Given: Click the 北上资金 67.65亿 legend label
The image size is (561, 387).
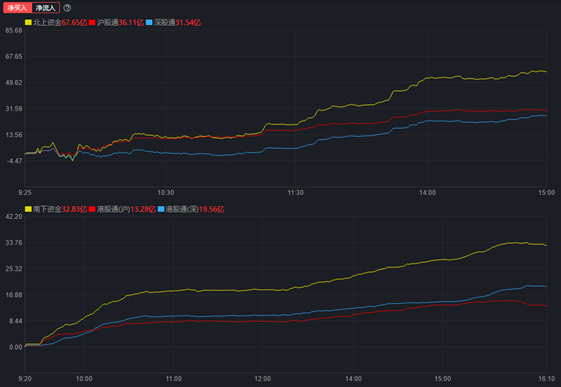Looking at the screenshot, I should (x=60, y=23).
